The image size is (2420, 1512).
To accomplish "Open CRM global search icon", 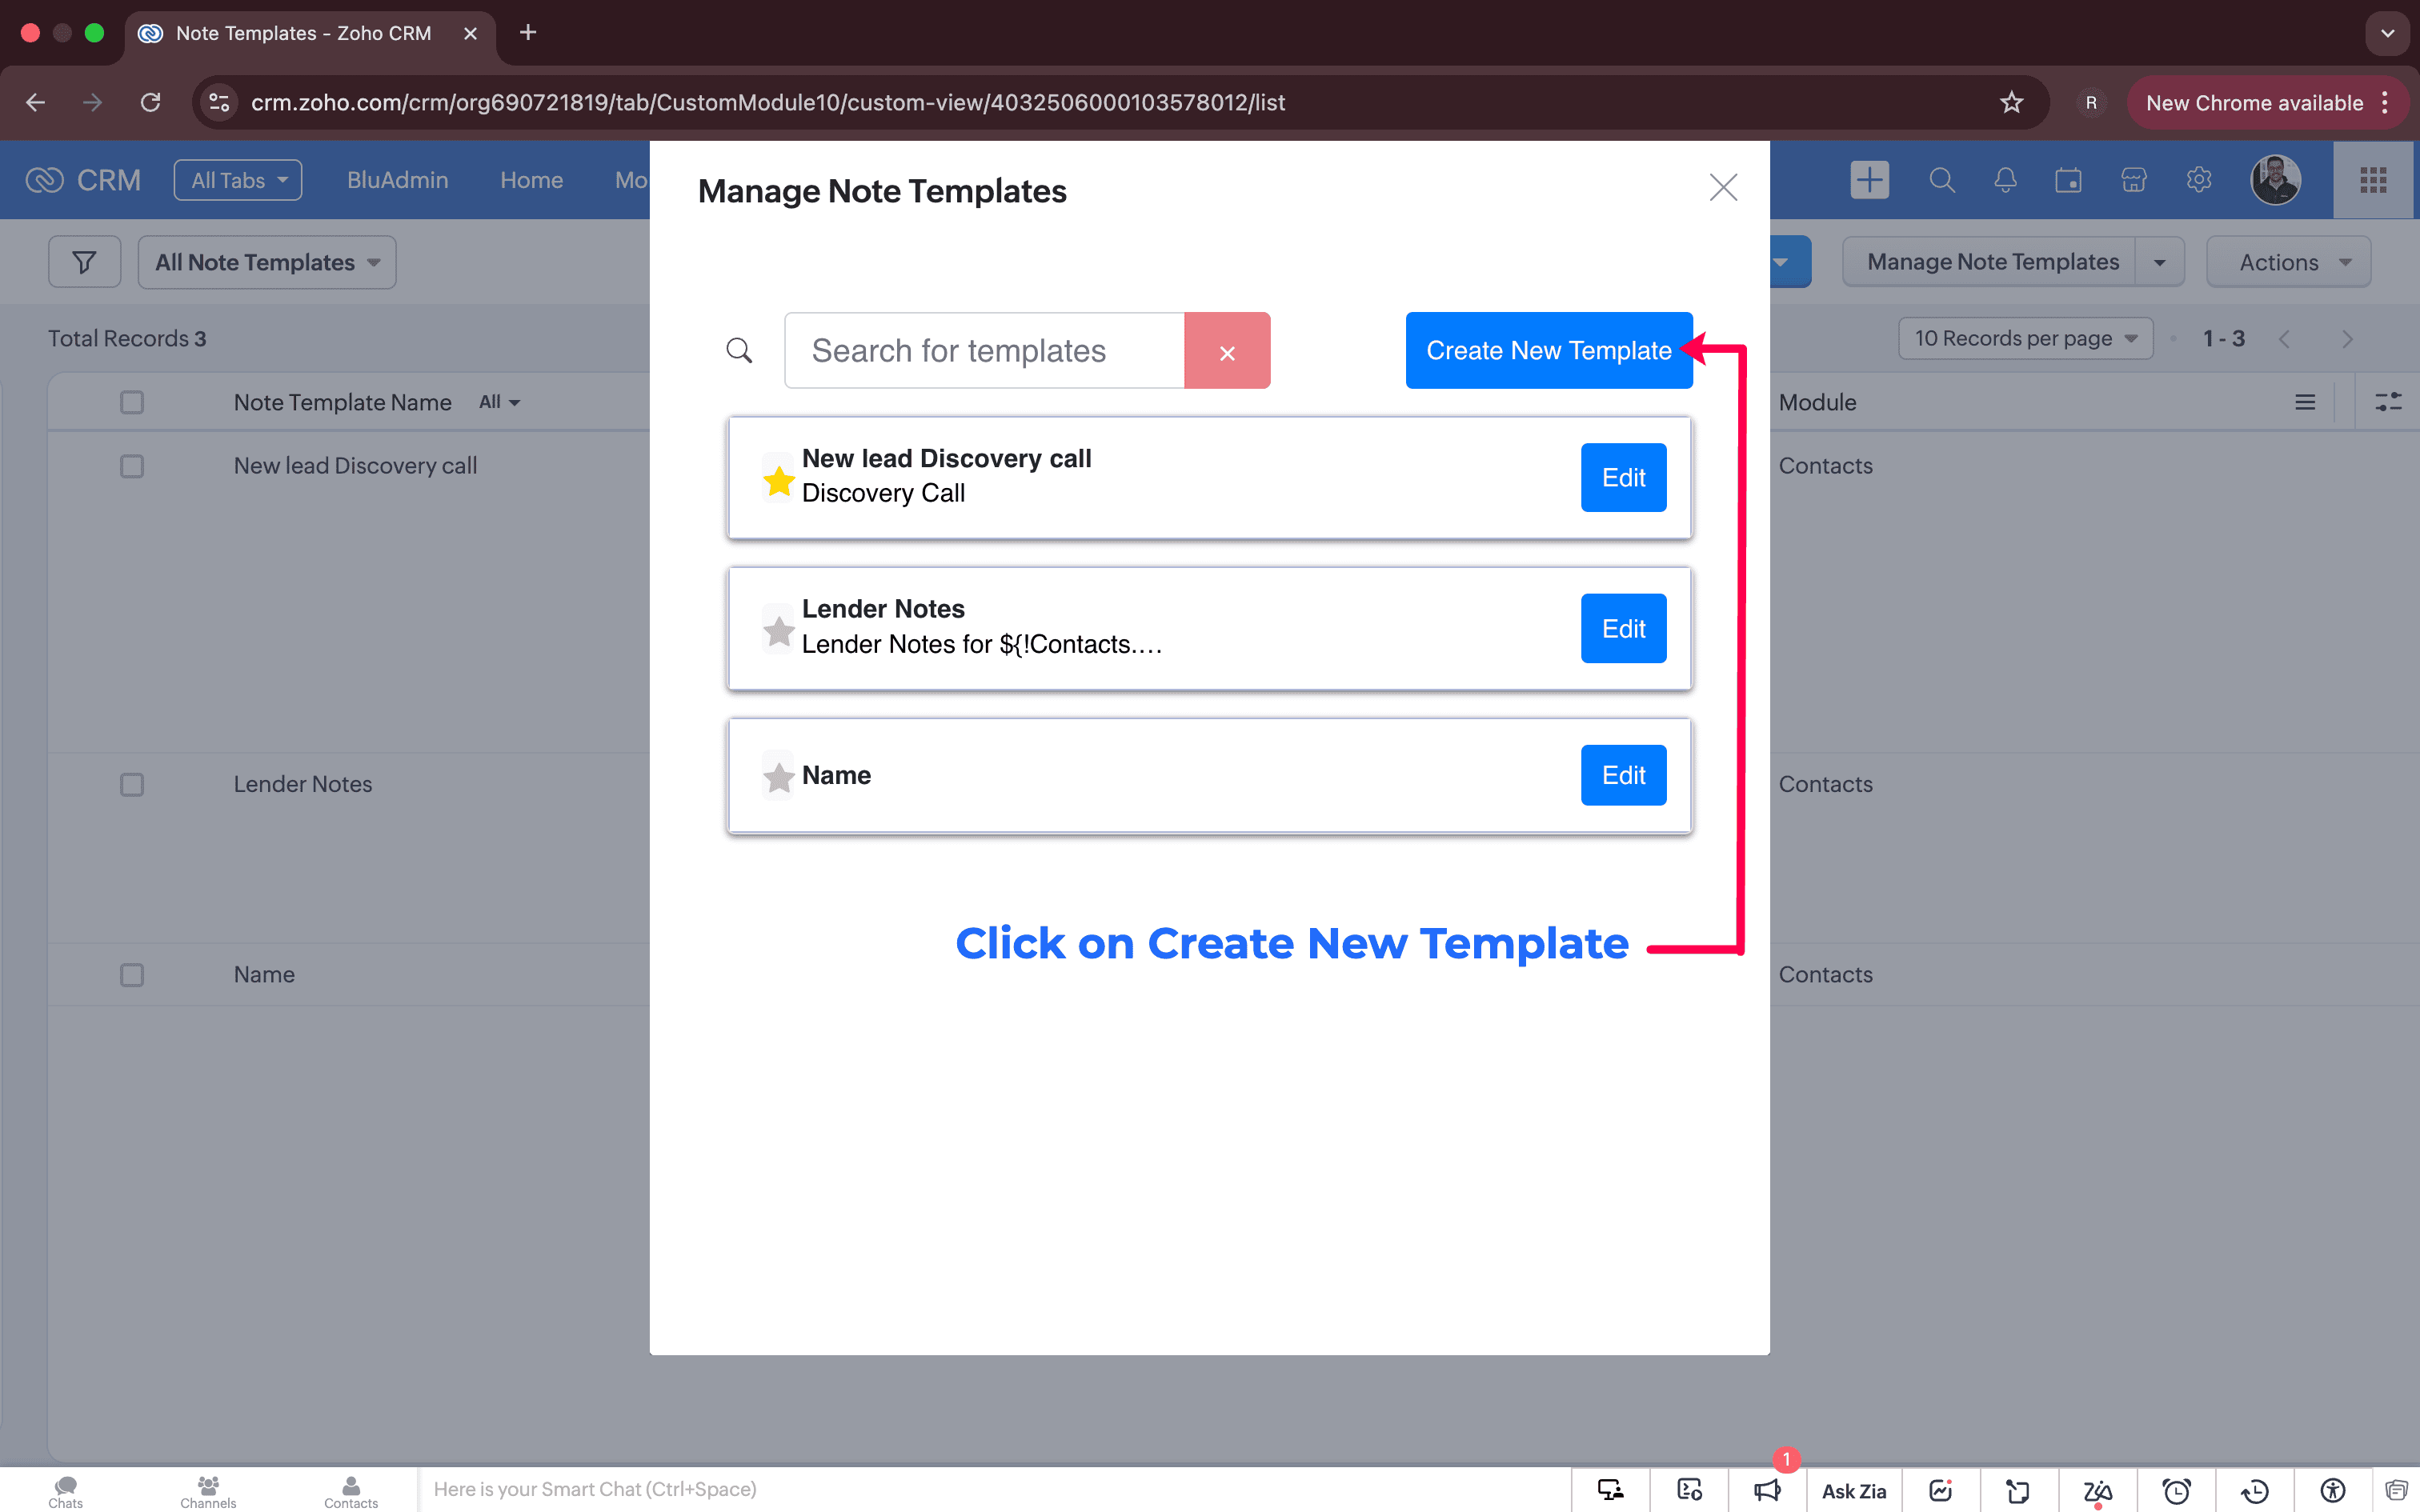I will [1941, 180].
